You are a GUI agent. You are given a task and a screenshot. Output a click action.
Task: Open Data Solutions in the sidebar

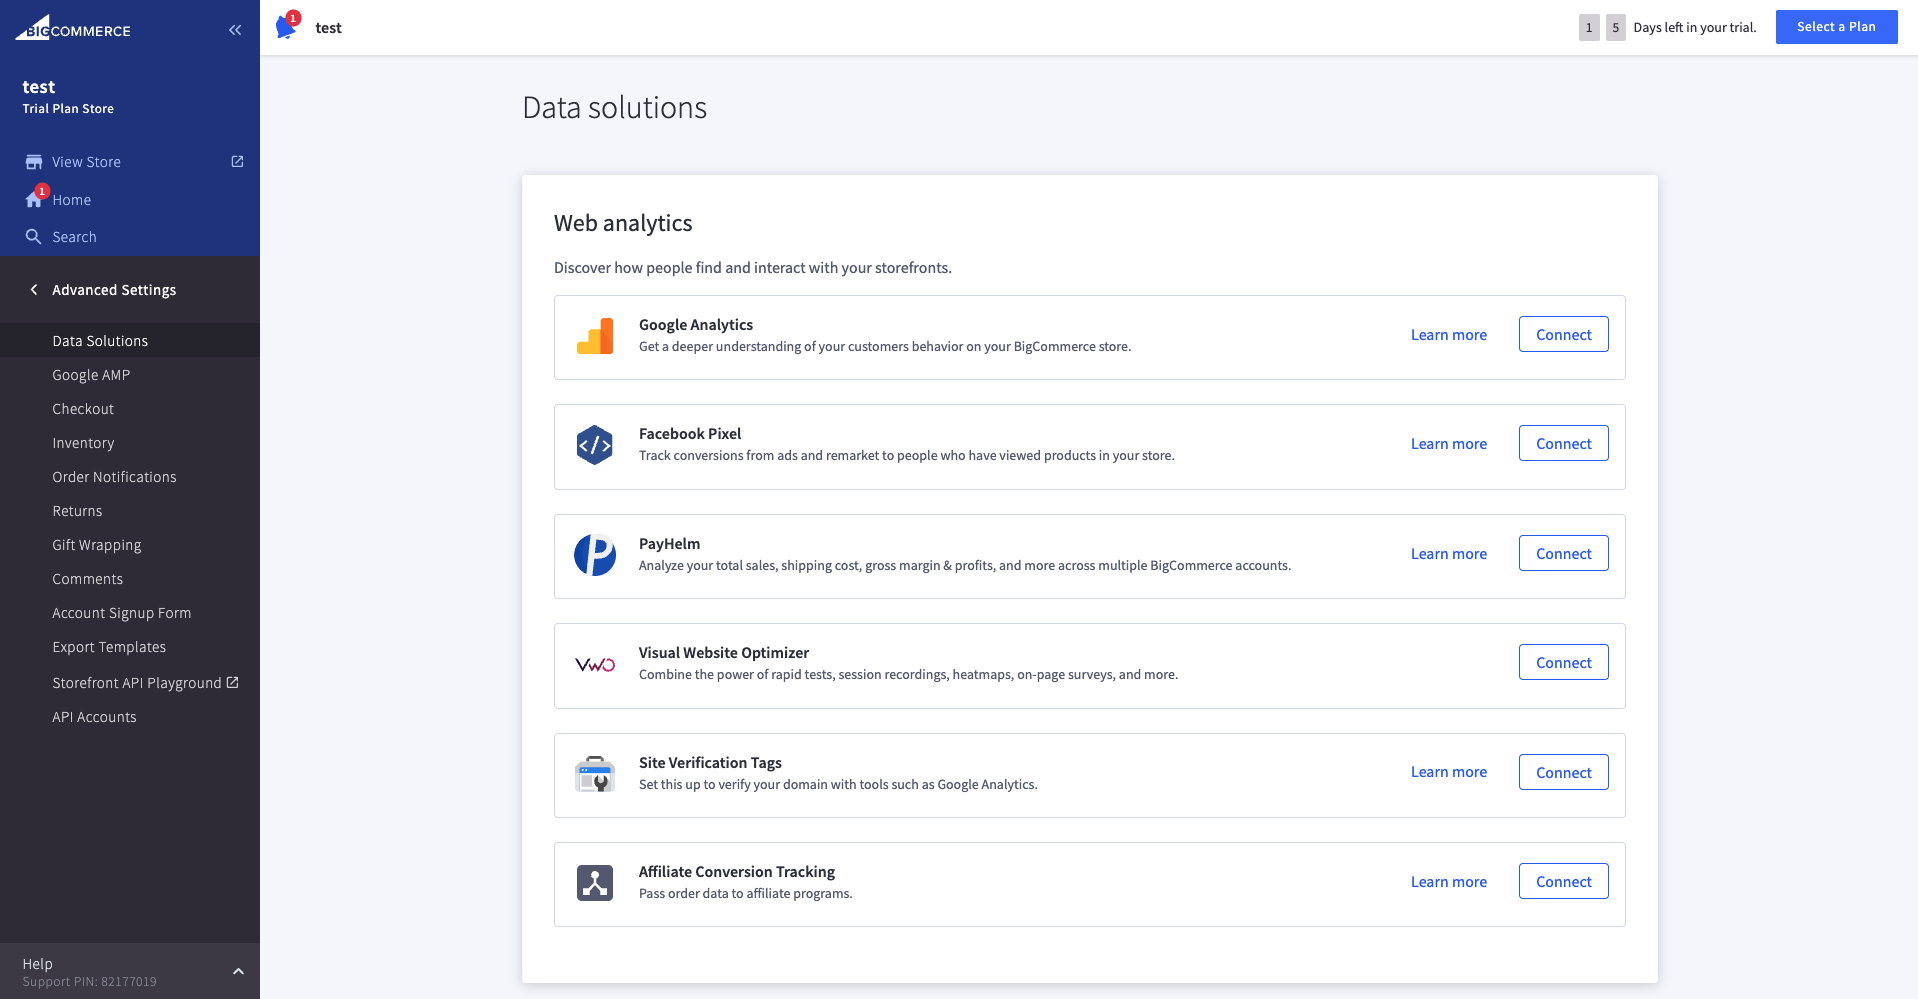coord(100,341)
